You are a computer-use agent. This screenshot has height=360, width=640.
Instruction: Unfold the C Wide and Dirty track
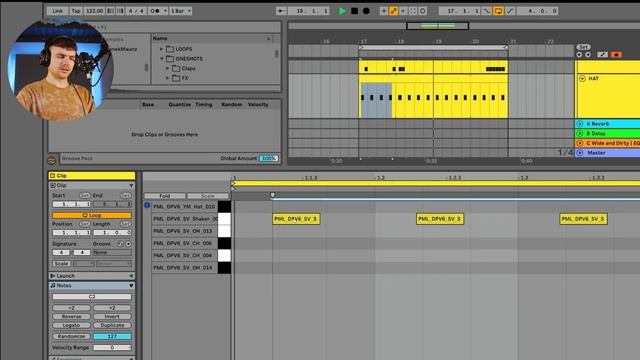coord(580,143)
